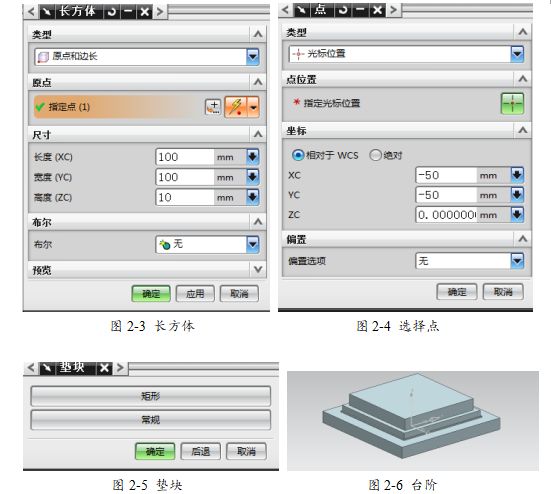
Task: Collapse the 尺寸 section
Action: (x=258, y=134)
